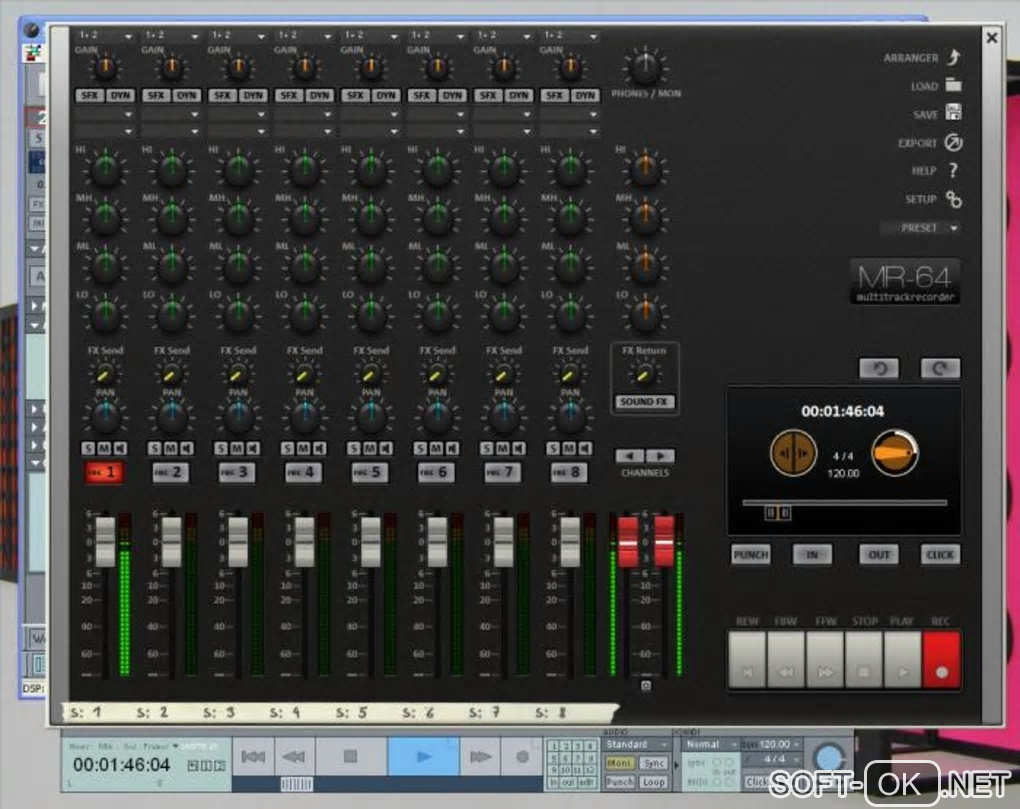
Task: Arm the REC 5 track button
Action: [x=369, y=472]
